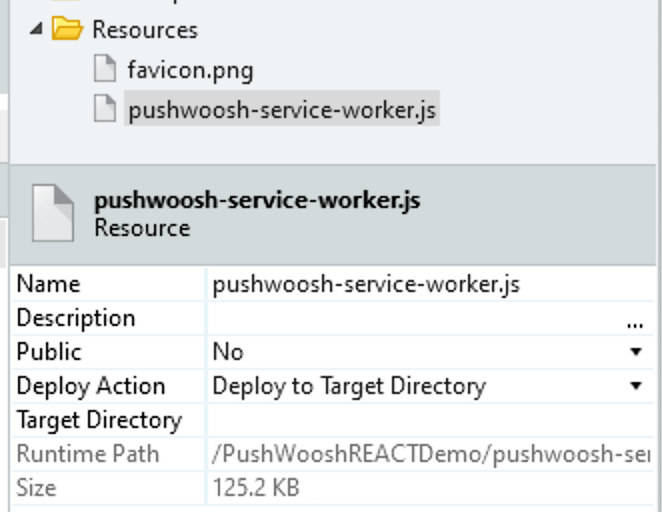Click the Public property label
The width and height of the screenshot is (662, 512).
[x=49, y=352]
